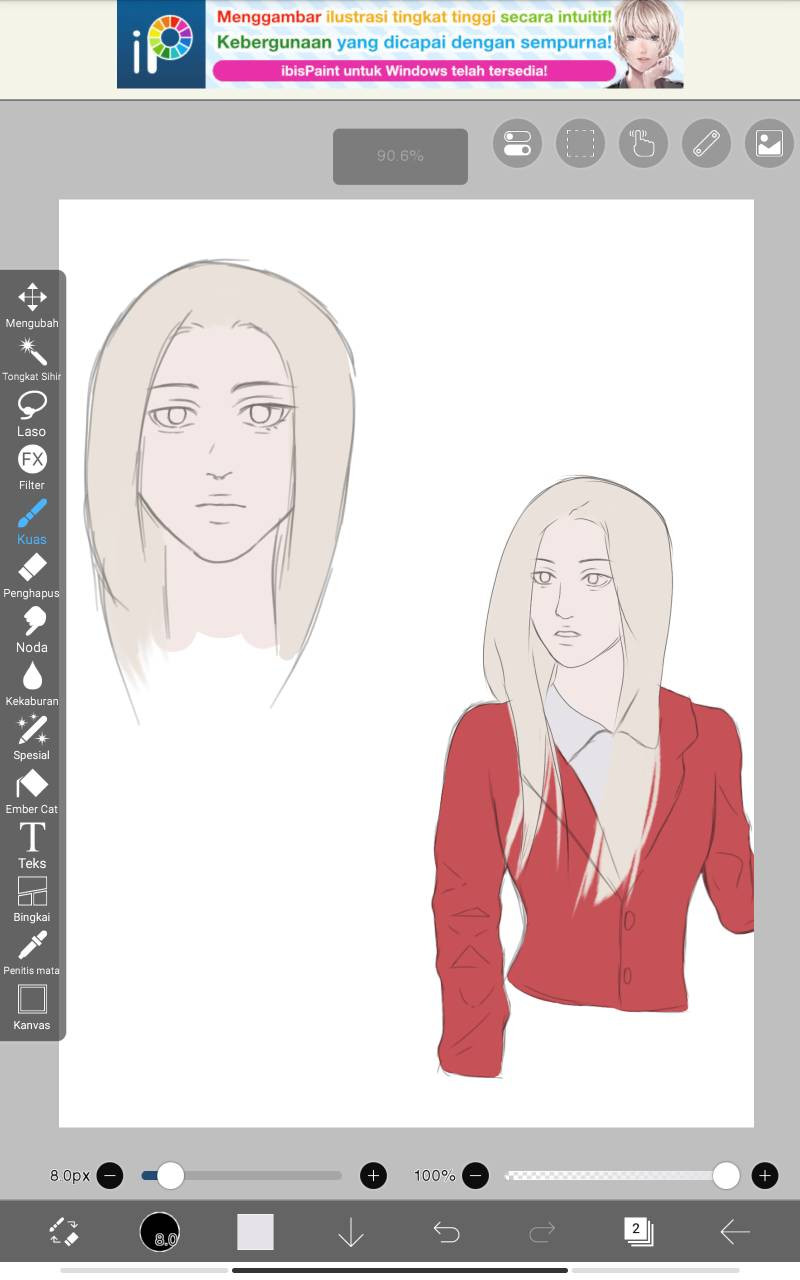800x1280 pixels.
Task: Tap the hand gesture button in top toolbar
Action: 643,143
